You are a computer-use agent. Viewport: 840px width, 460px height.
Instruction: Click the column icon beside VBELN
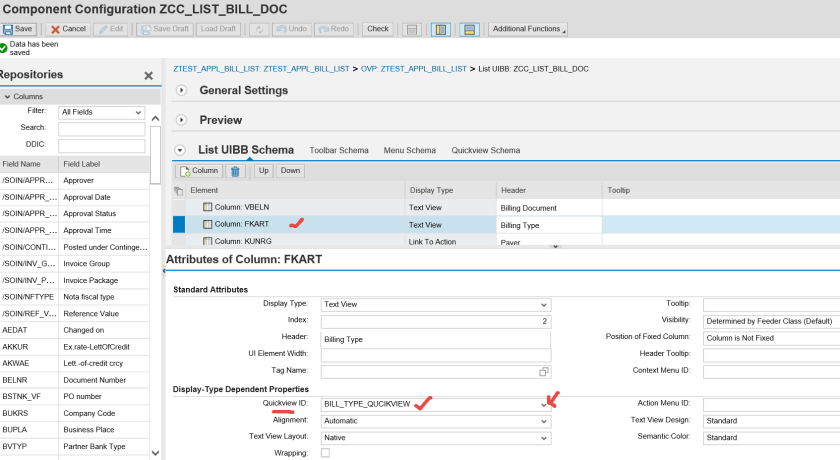(x=208, y=207)
